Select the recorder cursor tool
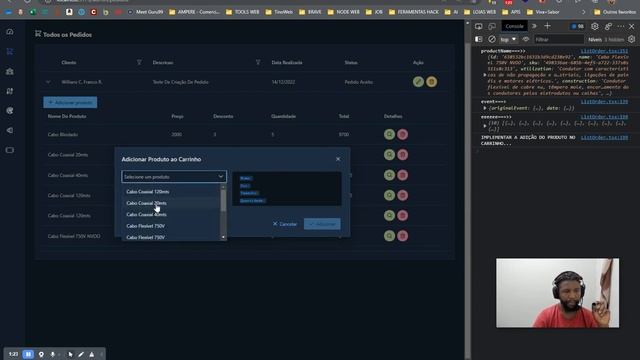 click(70, 354)
